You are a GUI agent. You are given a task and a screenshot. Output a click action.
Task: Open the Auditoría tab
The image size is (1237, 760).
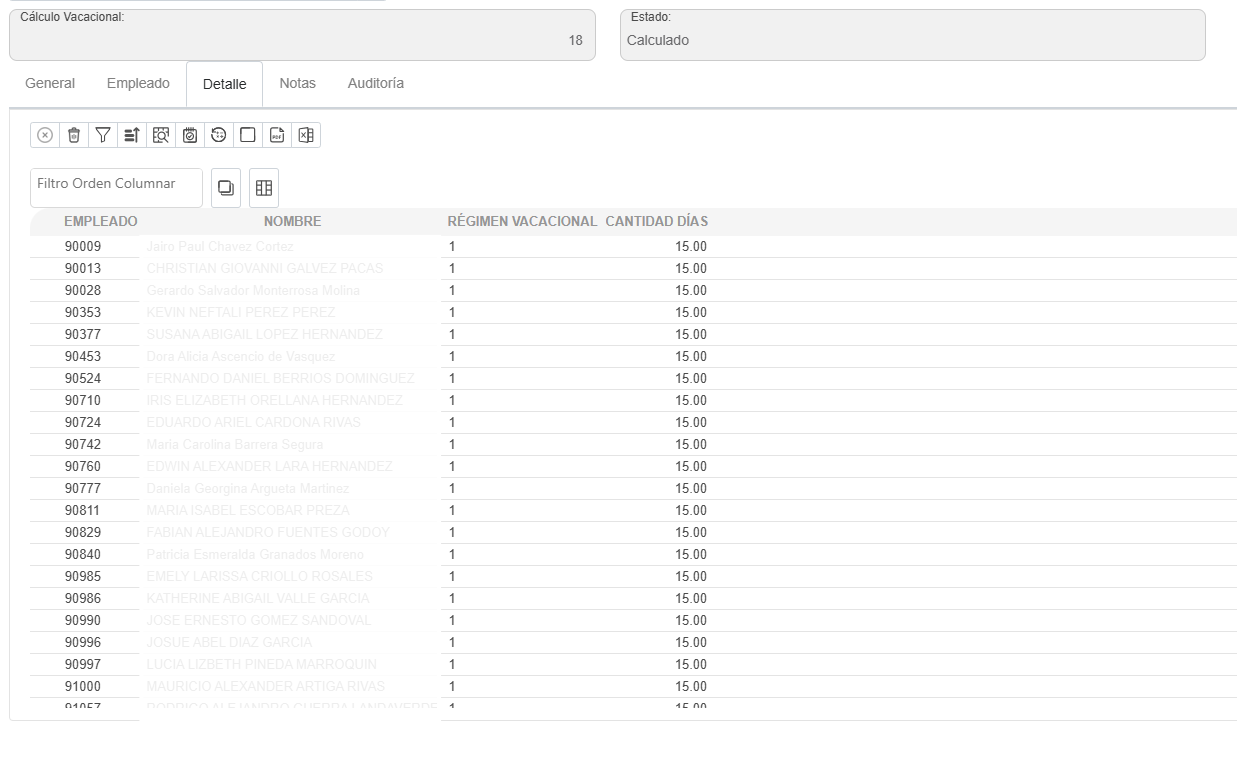pyautogui.click(x=376, y=84)
